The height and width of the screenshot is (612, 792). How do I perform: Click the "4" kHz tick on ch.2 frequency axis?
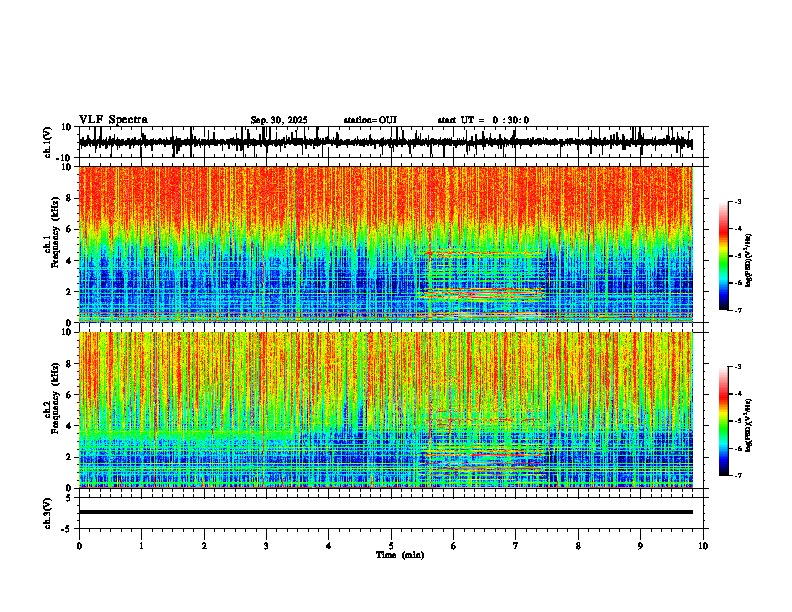pos(69,426)
